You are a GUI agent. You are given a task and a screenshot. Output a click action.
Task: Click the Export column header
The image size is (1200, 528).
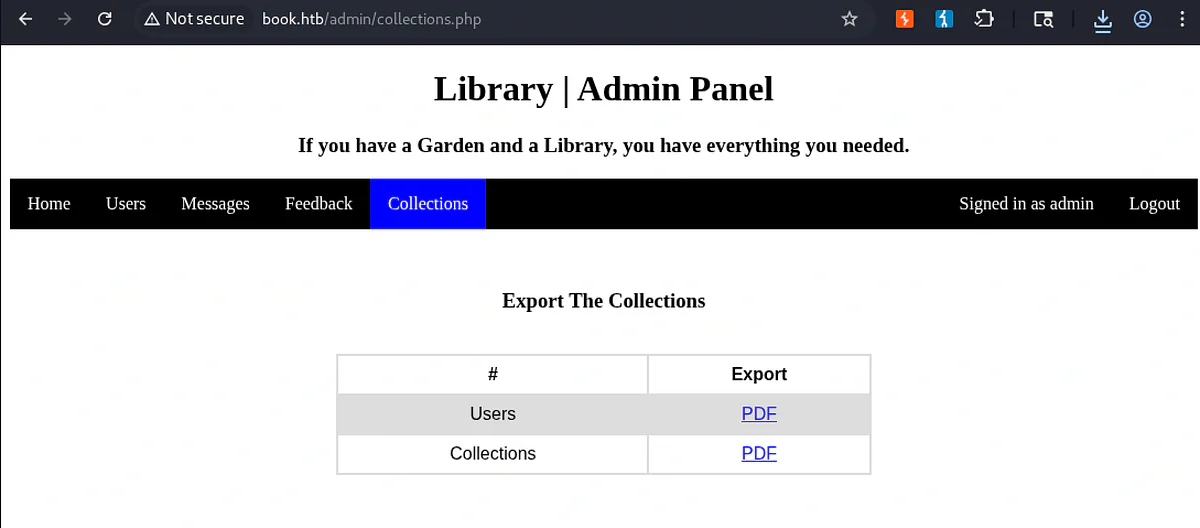click(x=759, y=374)
